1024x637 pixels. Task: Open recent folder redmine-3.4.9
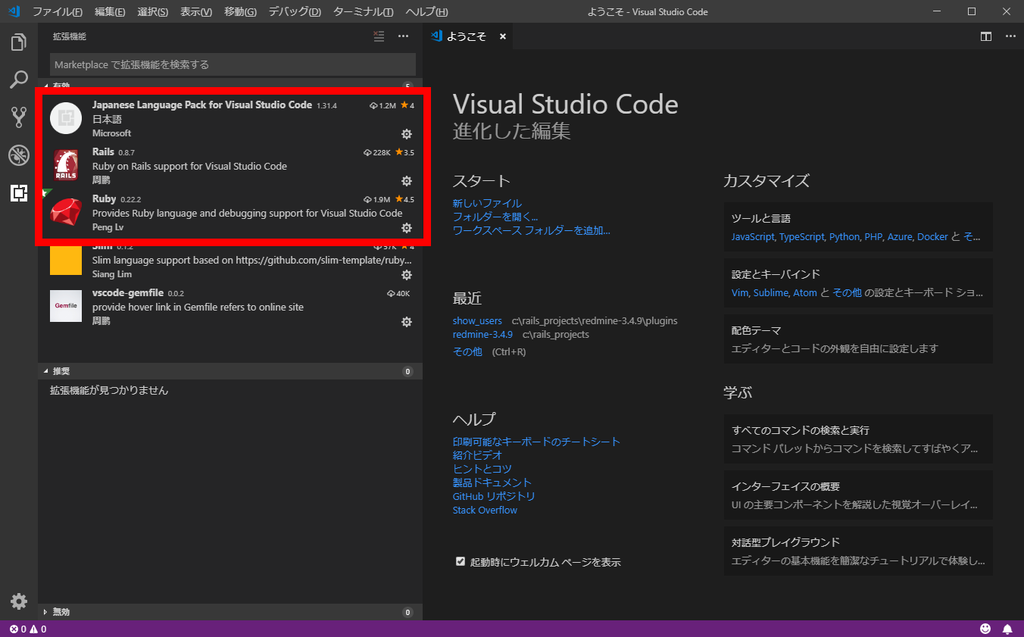483,335
